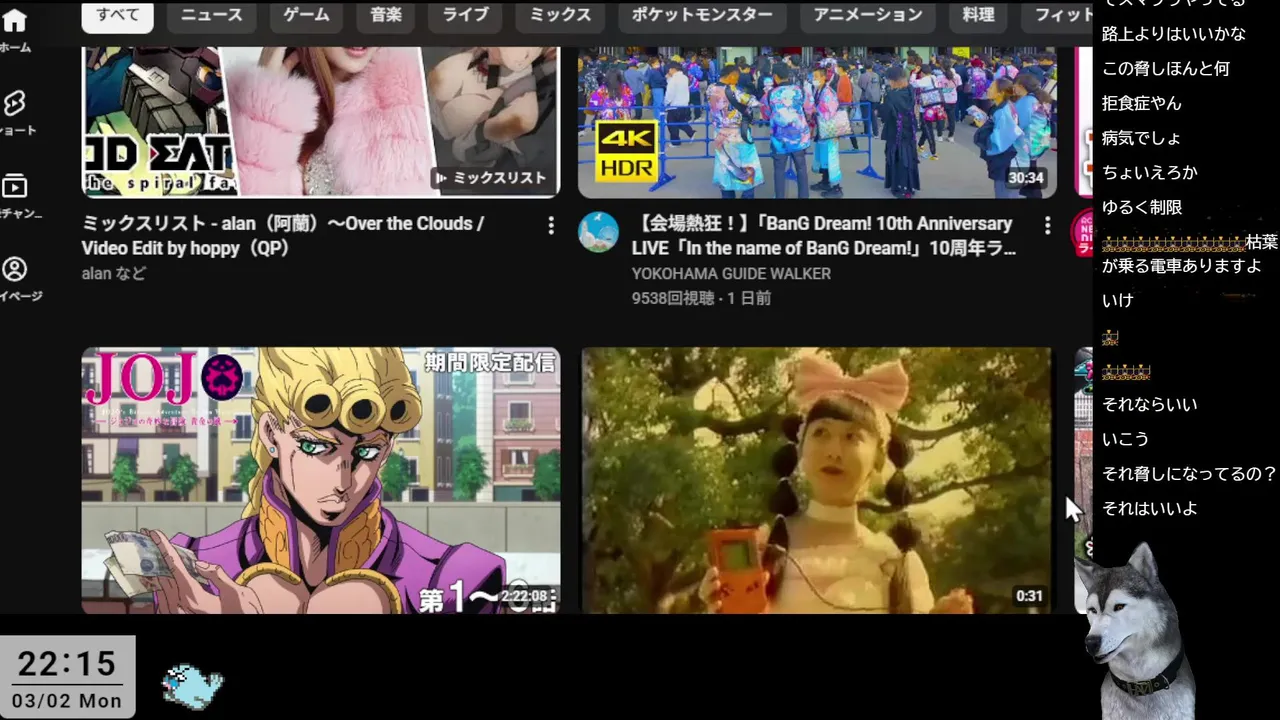Select the 料理 filter chip
The image size is (1280, 720).
pyautogui.click(x=978, y=15)
